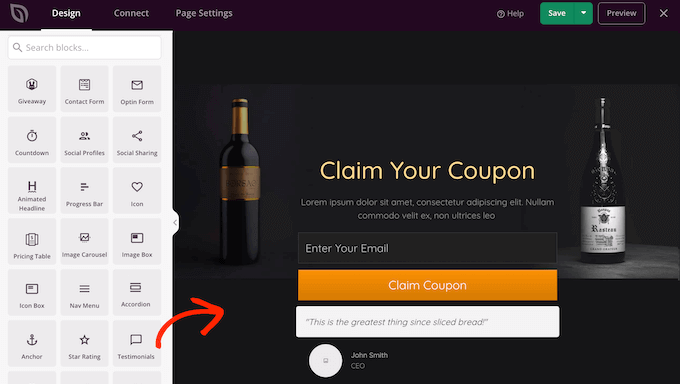
Task: Click the Preview button
Action: click(621, 13)
